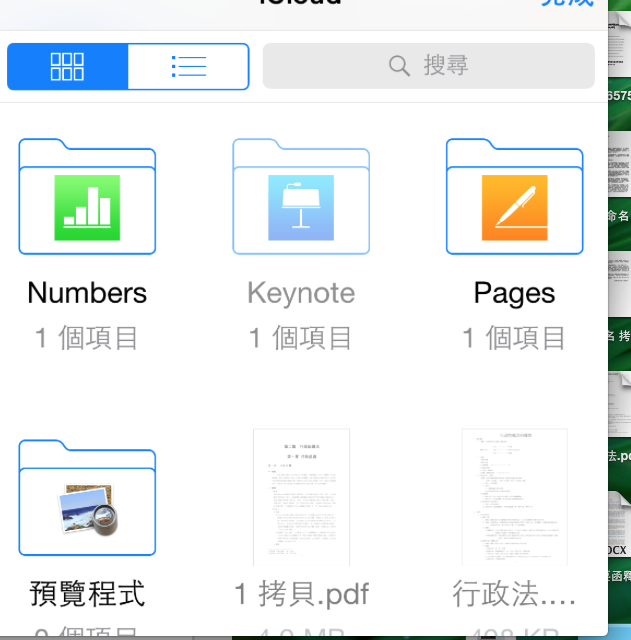This screenshot has height=640, width=631.
Task: Click the 完成 button at top right
Action: click(567, 3)
